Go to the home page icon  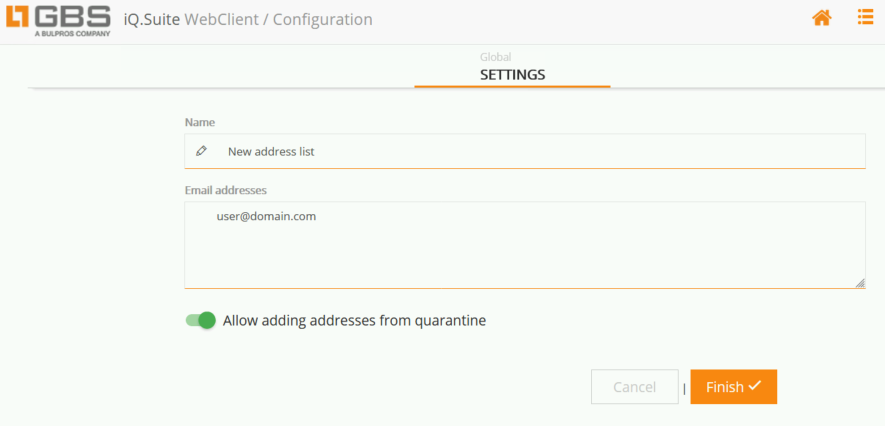click(x=822, y=18)
